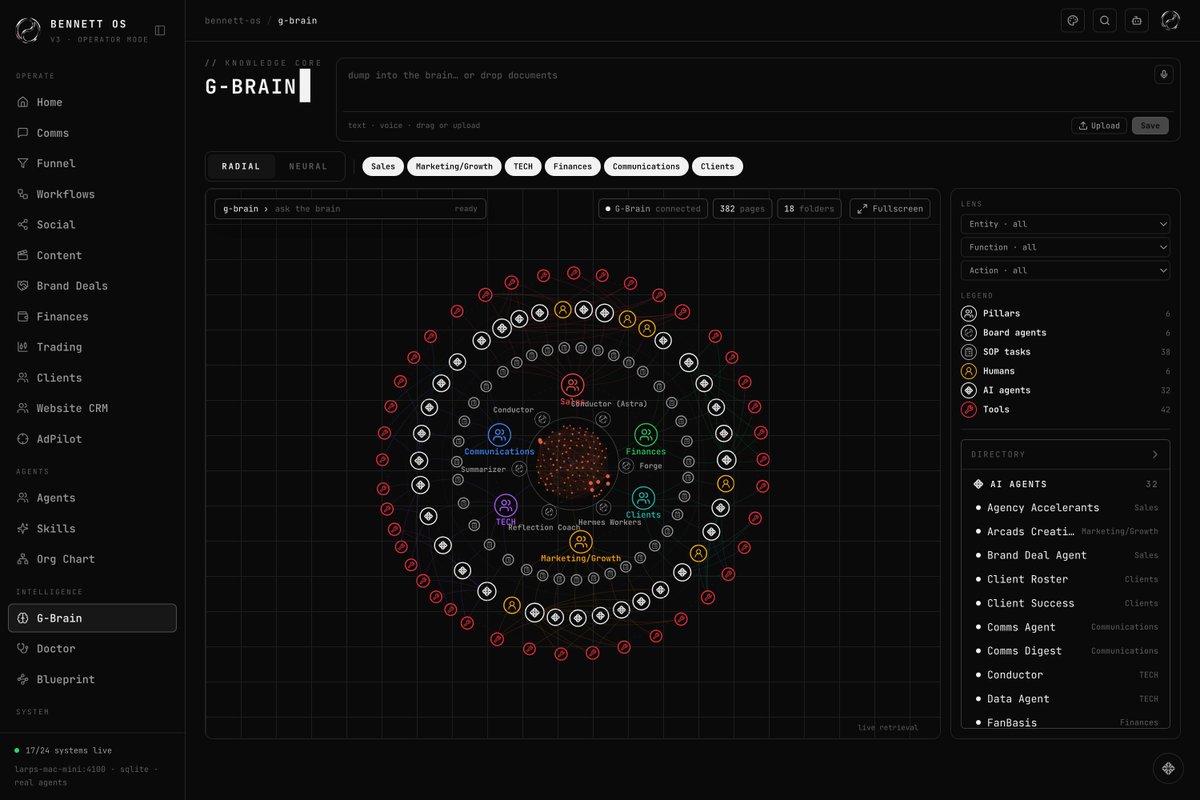Open the Home page in sidebar
The width and height of the screenshot is (1200, 800).
tap(92, 102)
